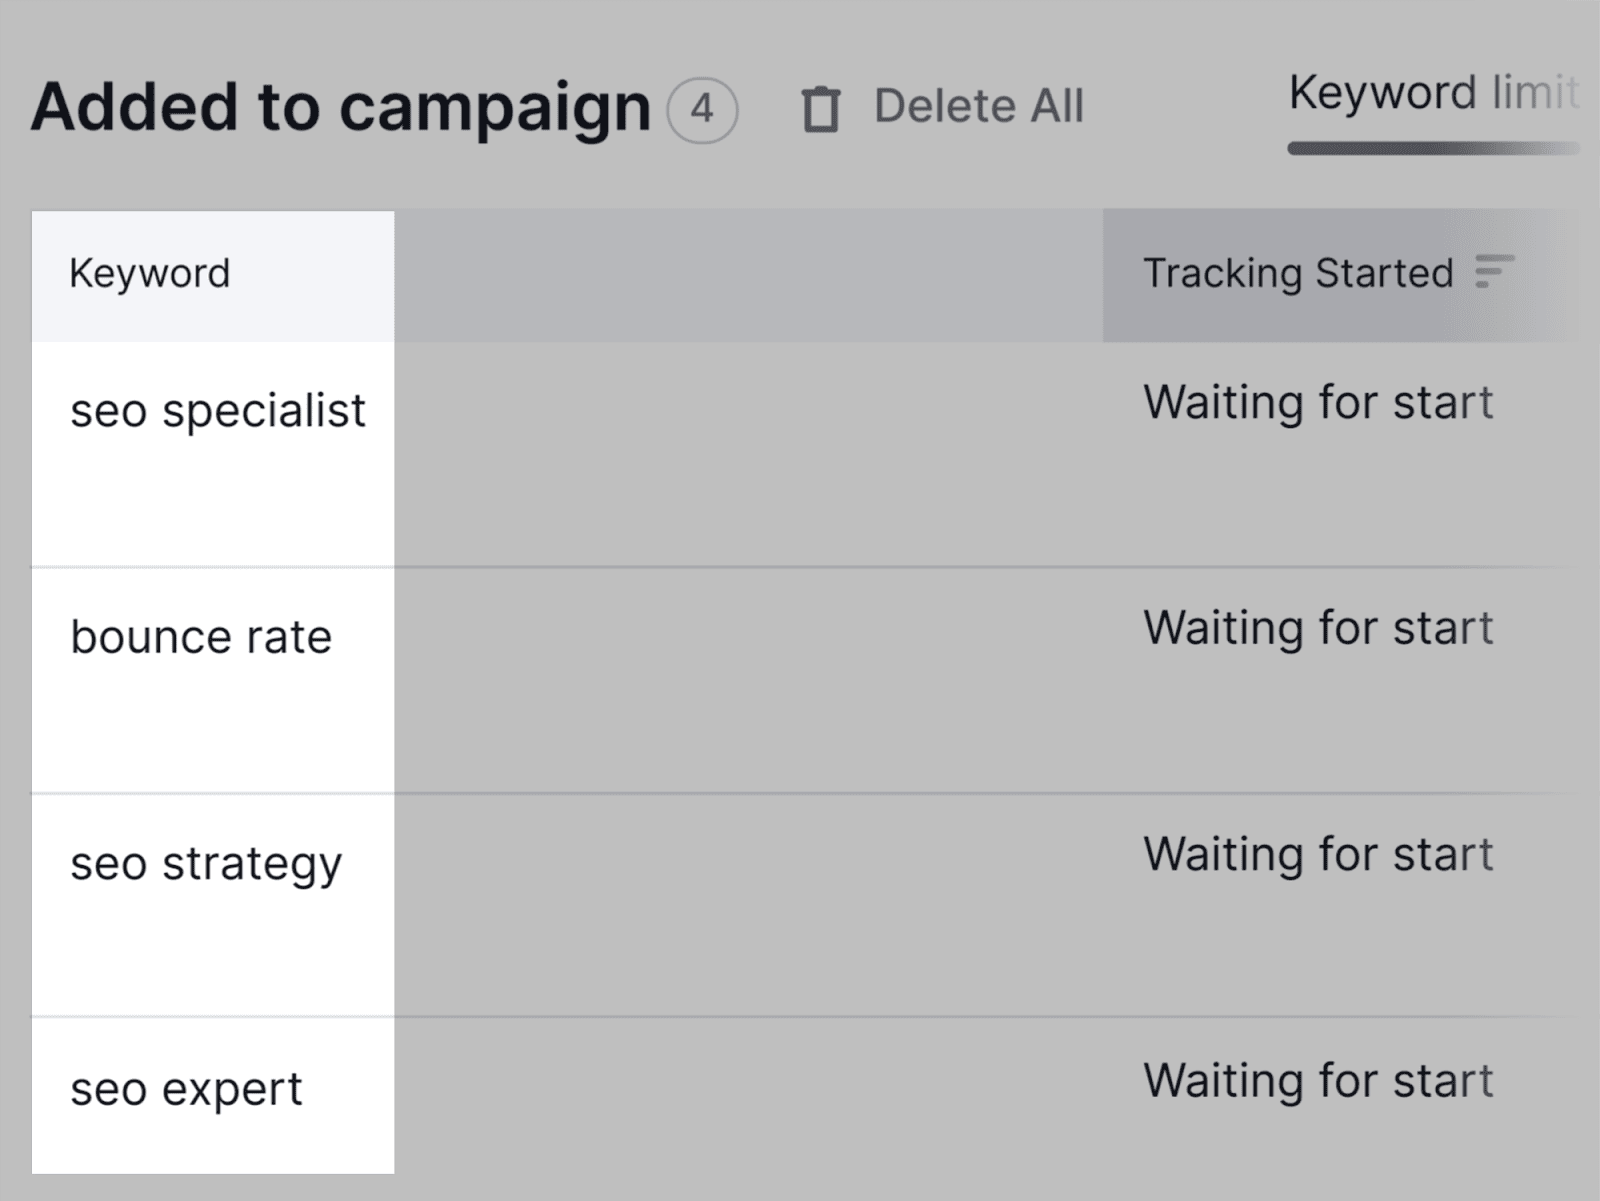The image size is (1600, 1201).
Task: Select the "bounce rate" keyword
Action: (201, 637)
